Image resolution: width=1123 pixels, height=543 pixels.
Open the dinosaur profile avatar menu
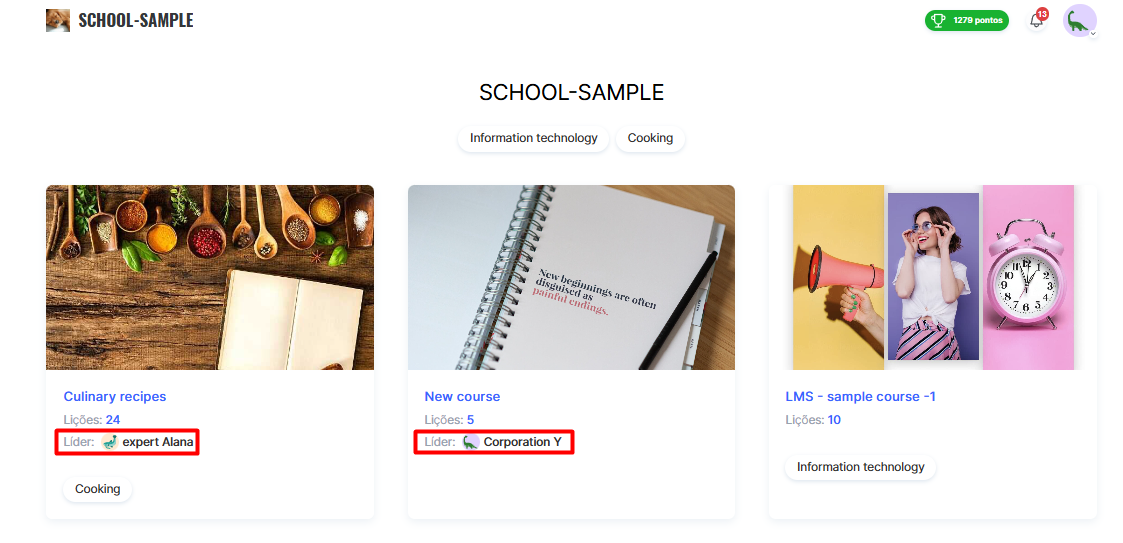point(1079,21)
